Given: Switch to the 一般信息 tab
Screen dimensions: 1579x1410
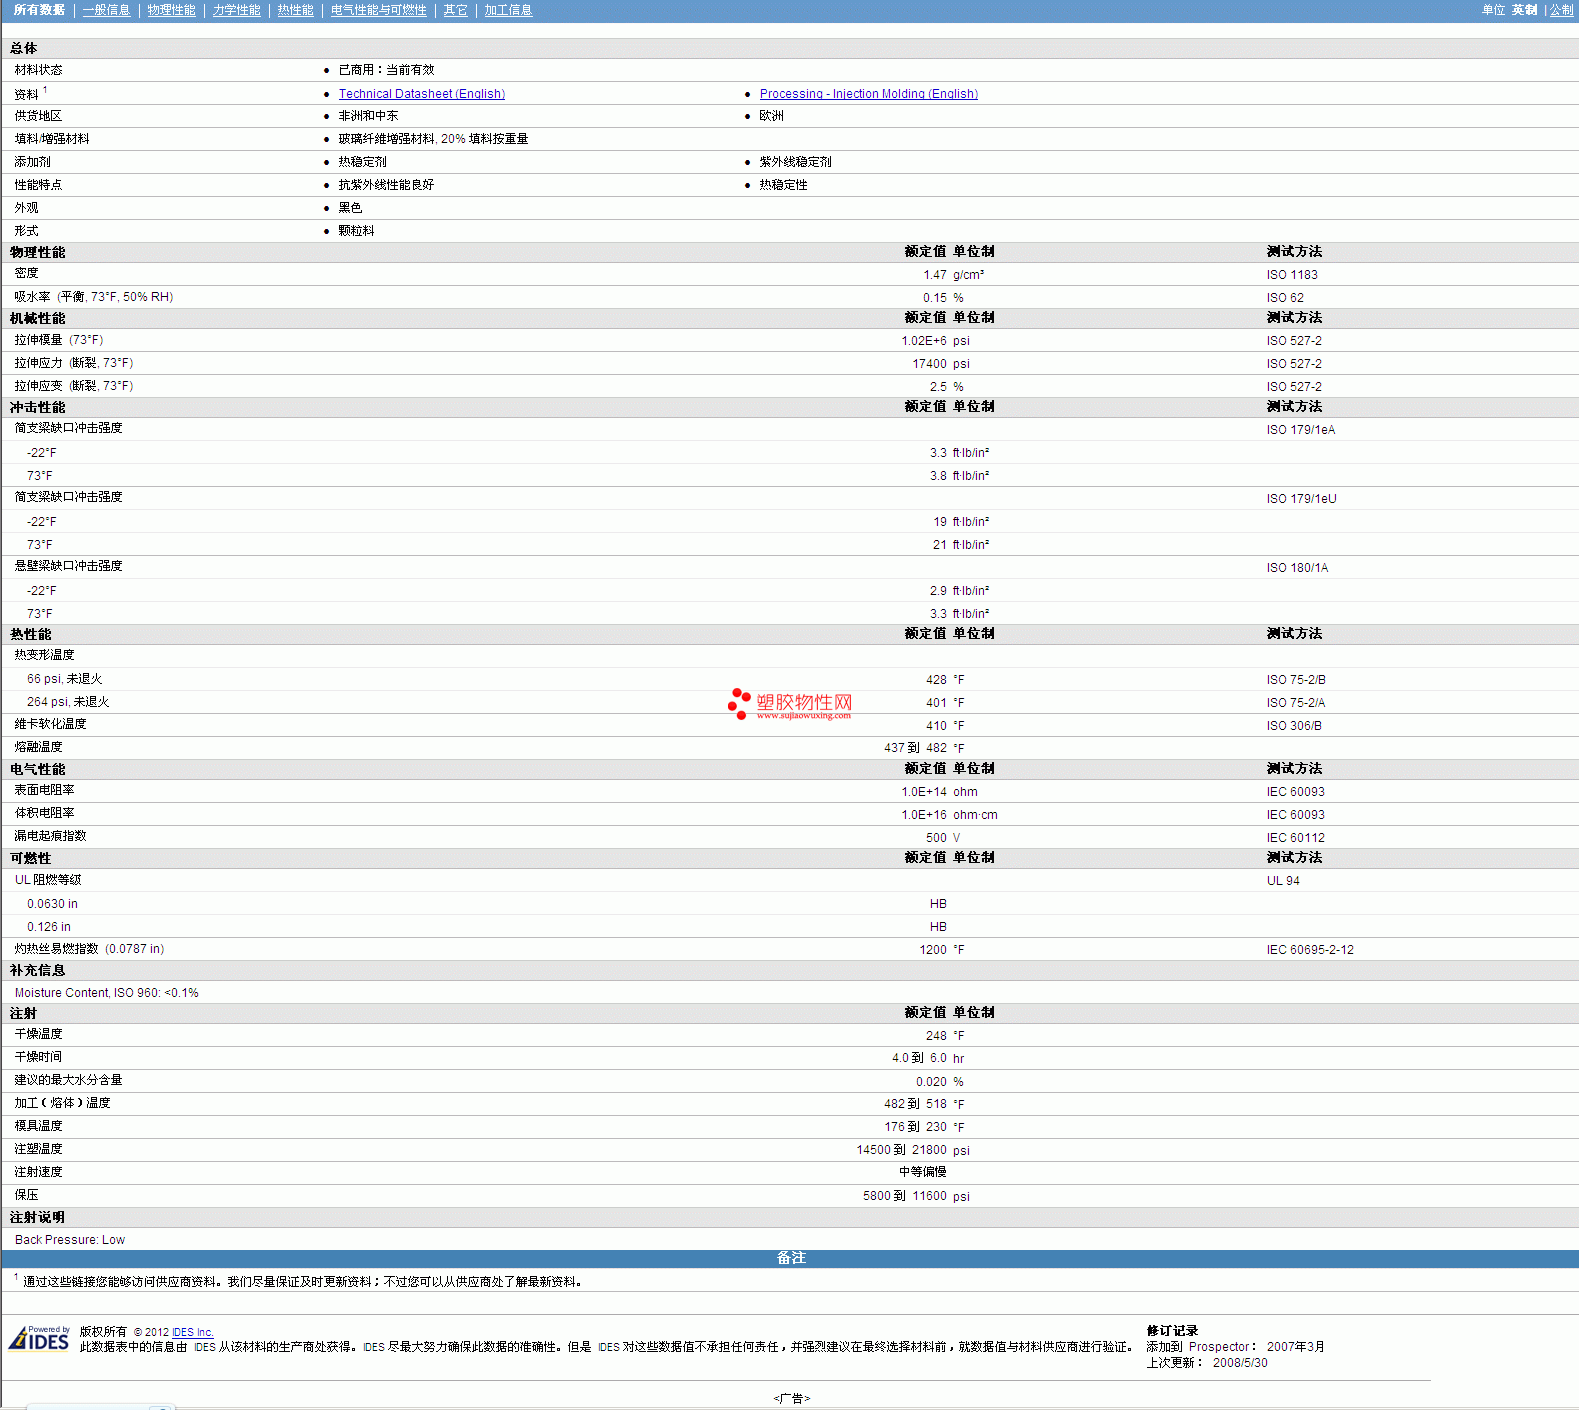Looking at the screenshot, I should [106, 10].
